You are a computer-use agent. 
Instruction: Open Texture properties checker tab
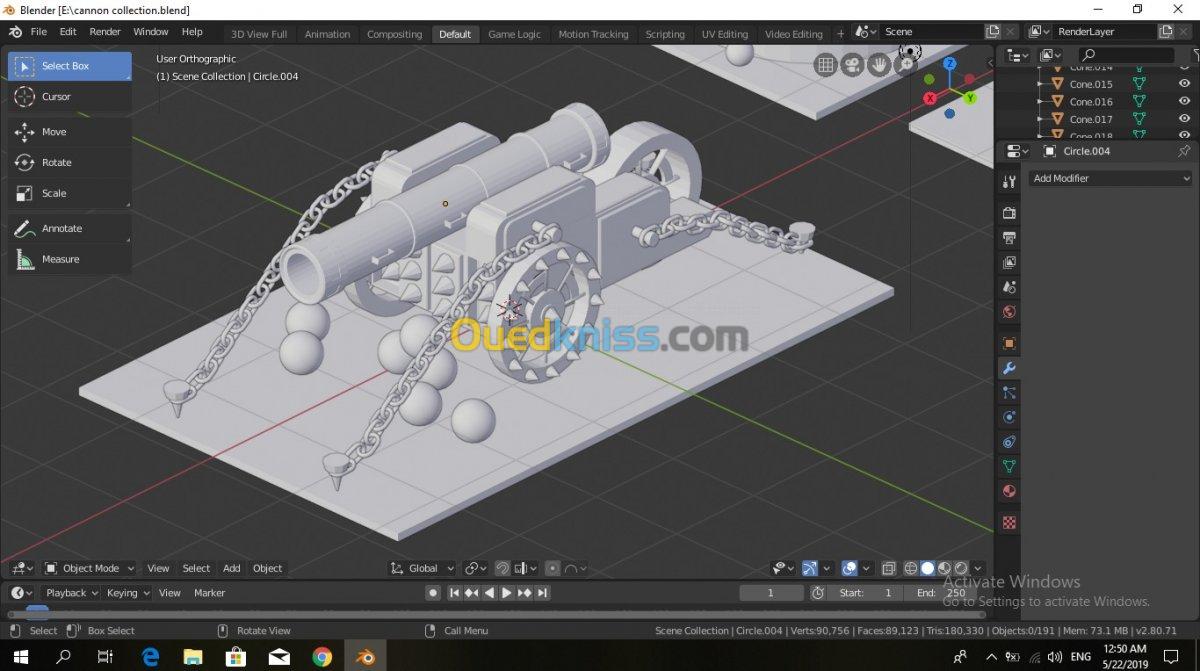pos(1009,522)
